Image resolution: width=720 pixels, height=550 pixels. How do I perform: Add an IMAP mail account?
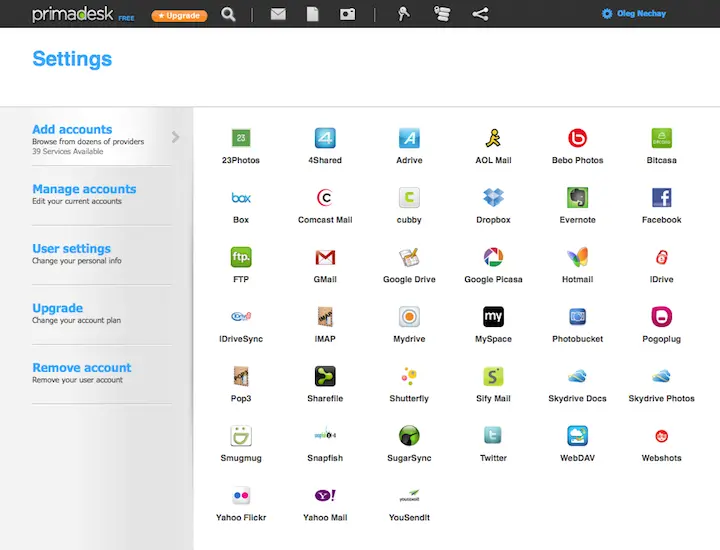[x=325, y=316]
